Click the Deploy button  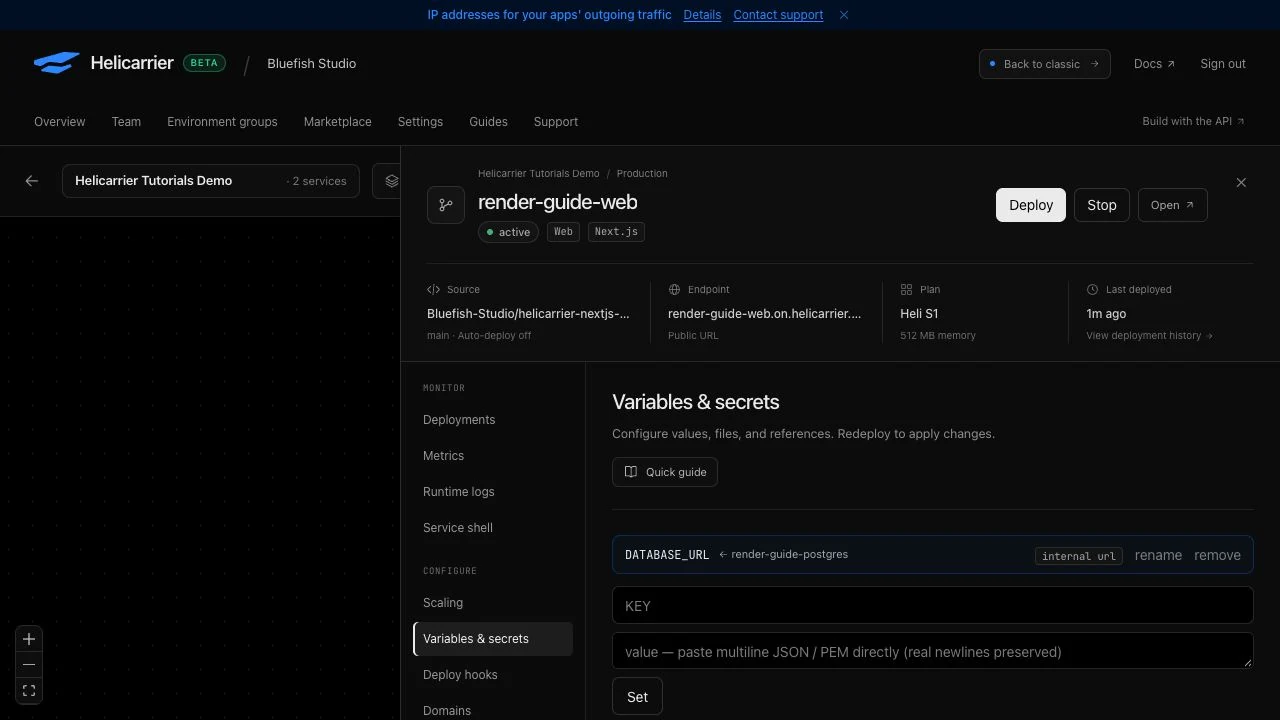[1031, 205]
